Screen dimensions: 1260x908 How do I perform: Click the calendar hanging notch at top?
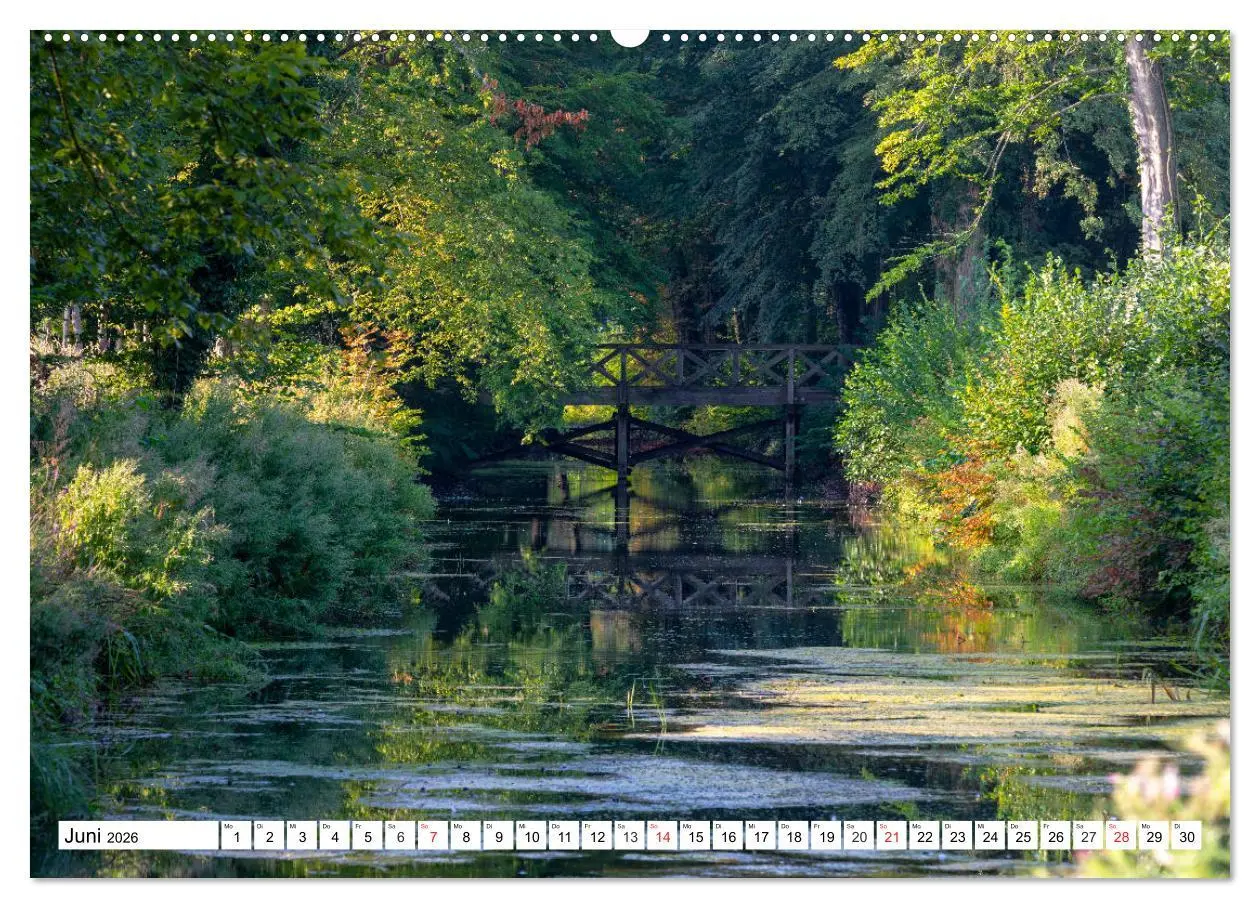pyautogui.click(x=629, y=38)
